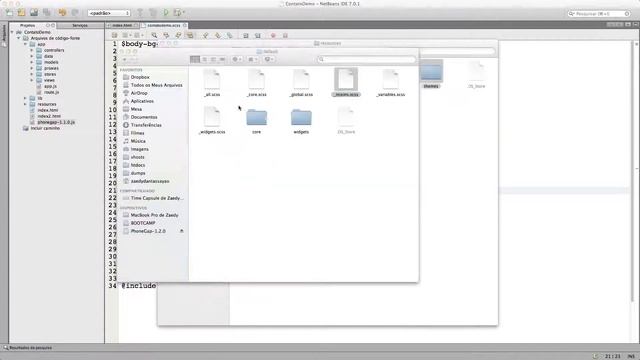Image resolution: width=640 pixels, height=360 pixels.
Task: Switch to the Serviços tab
Action: point(80,25)
